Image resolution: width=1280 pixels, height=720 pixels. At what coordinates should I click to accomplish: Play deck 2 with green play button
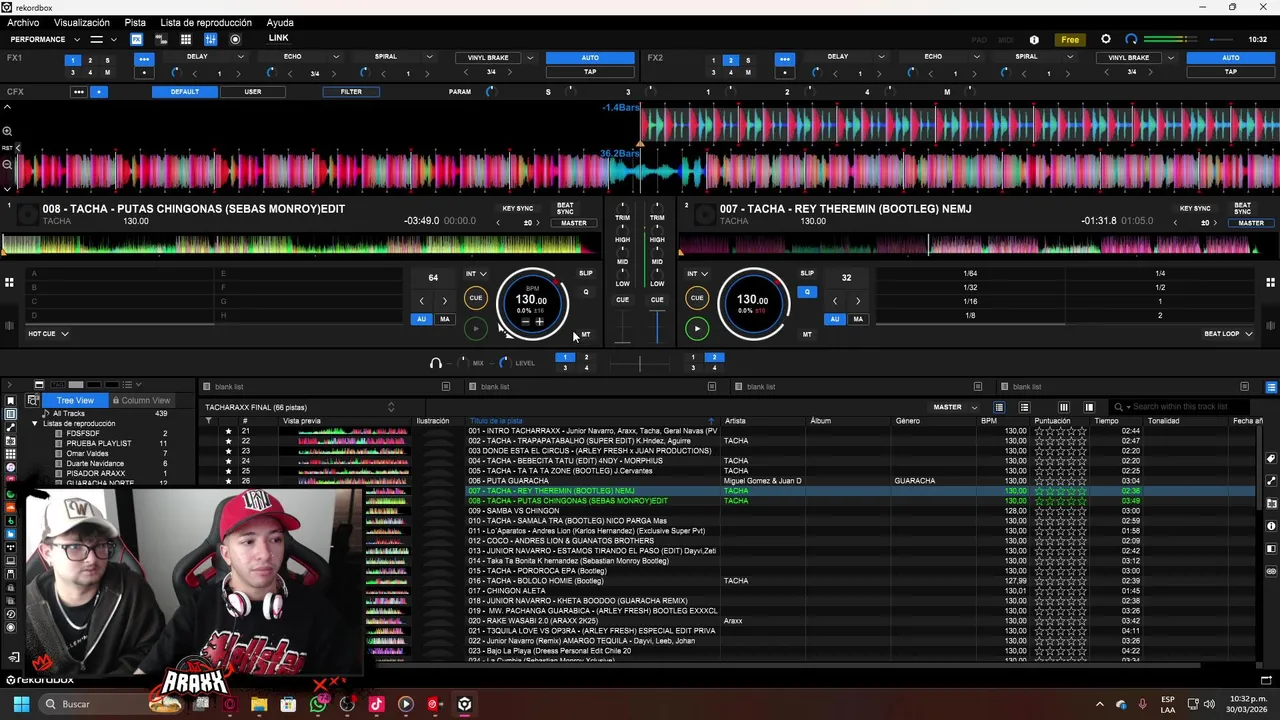pyautogui.click(x=697, y=328)
